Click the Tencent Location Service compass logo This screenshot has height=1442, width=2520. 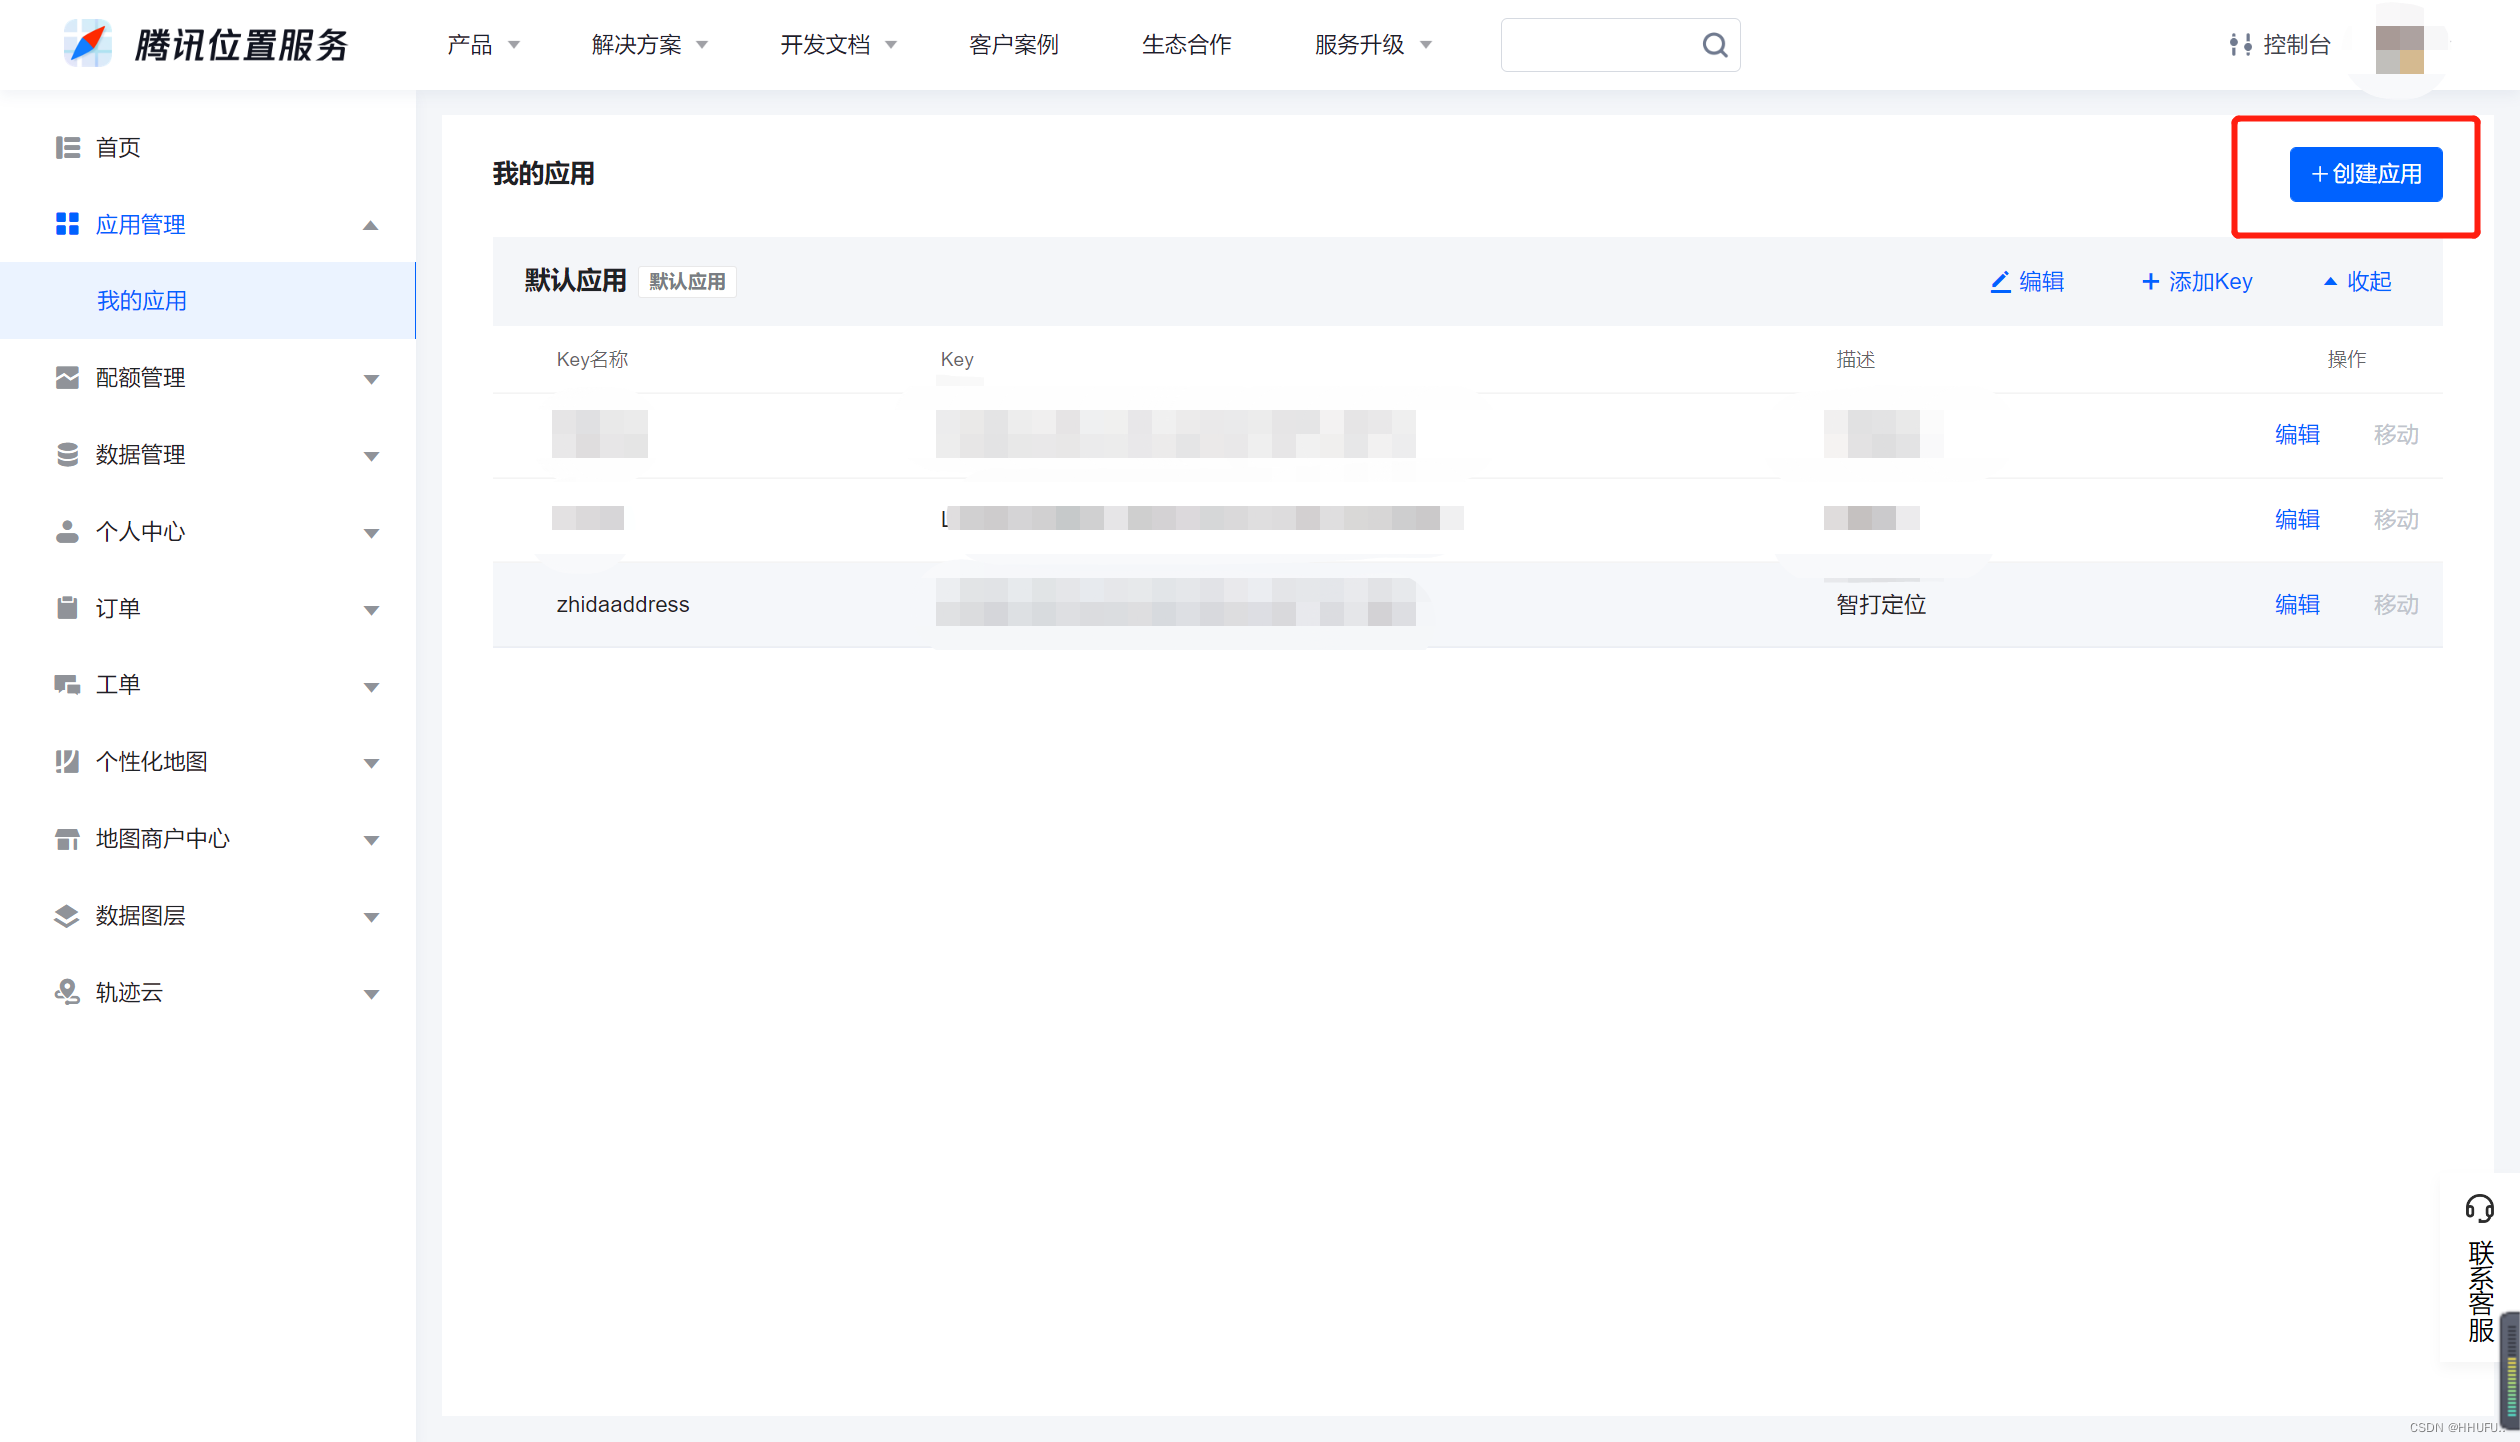point(88,44)
